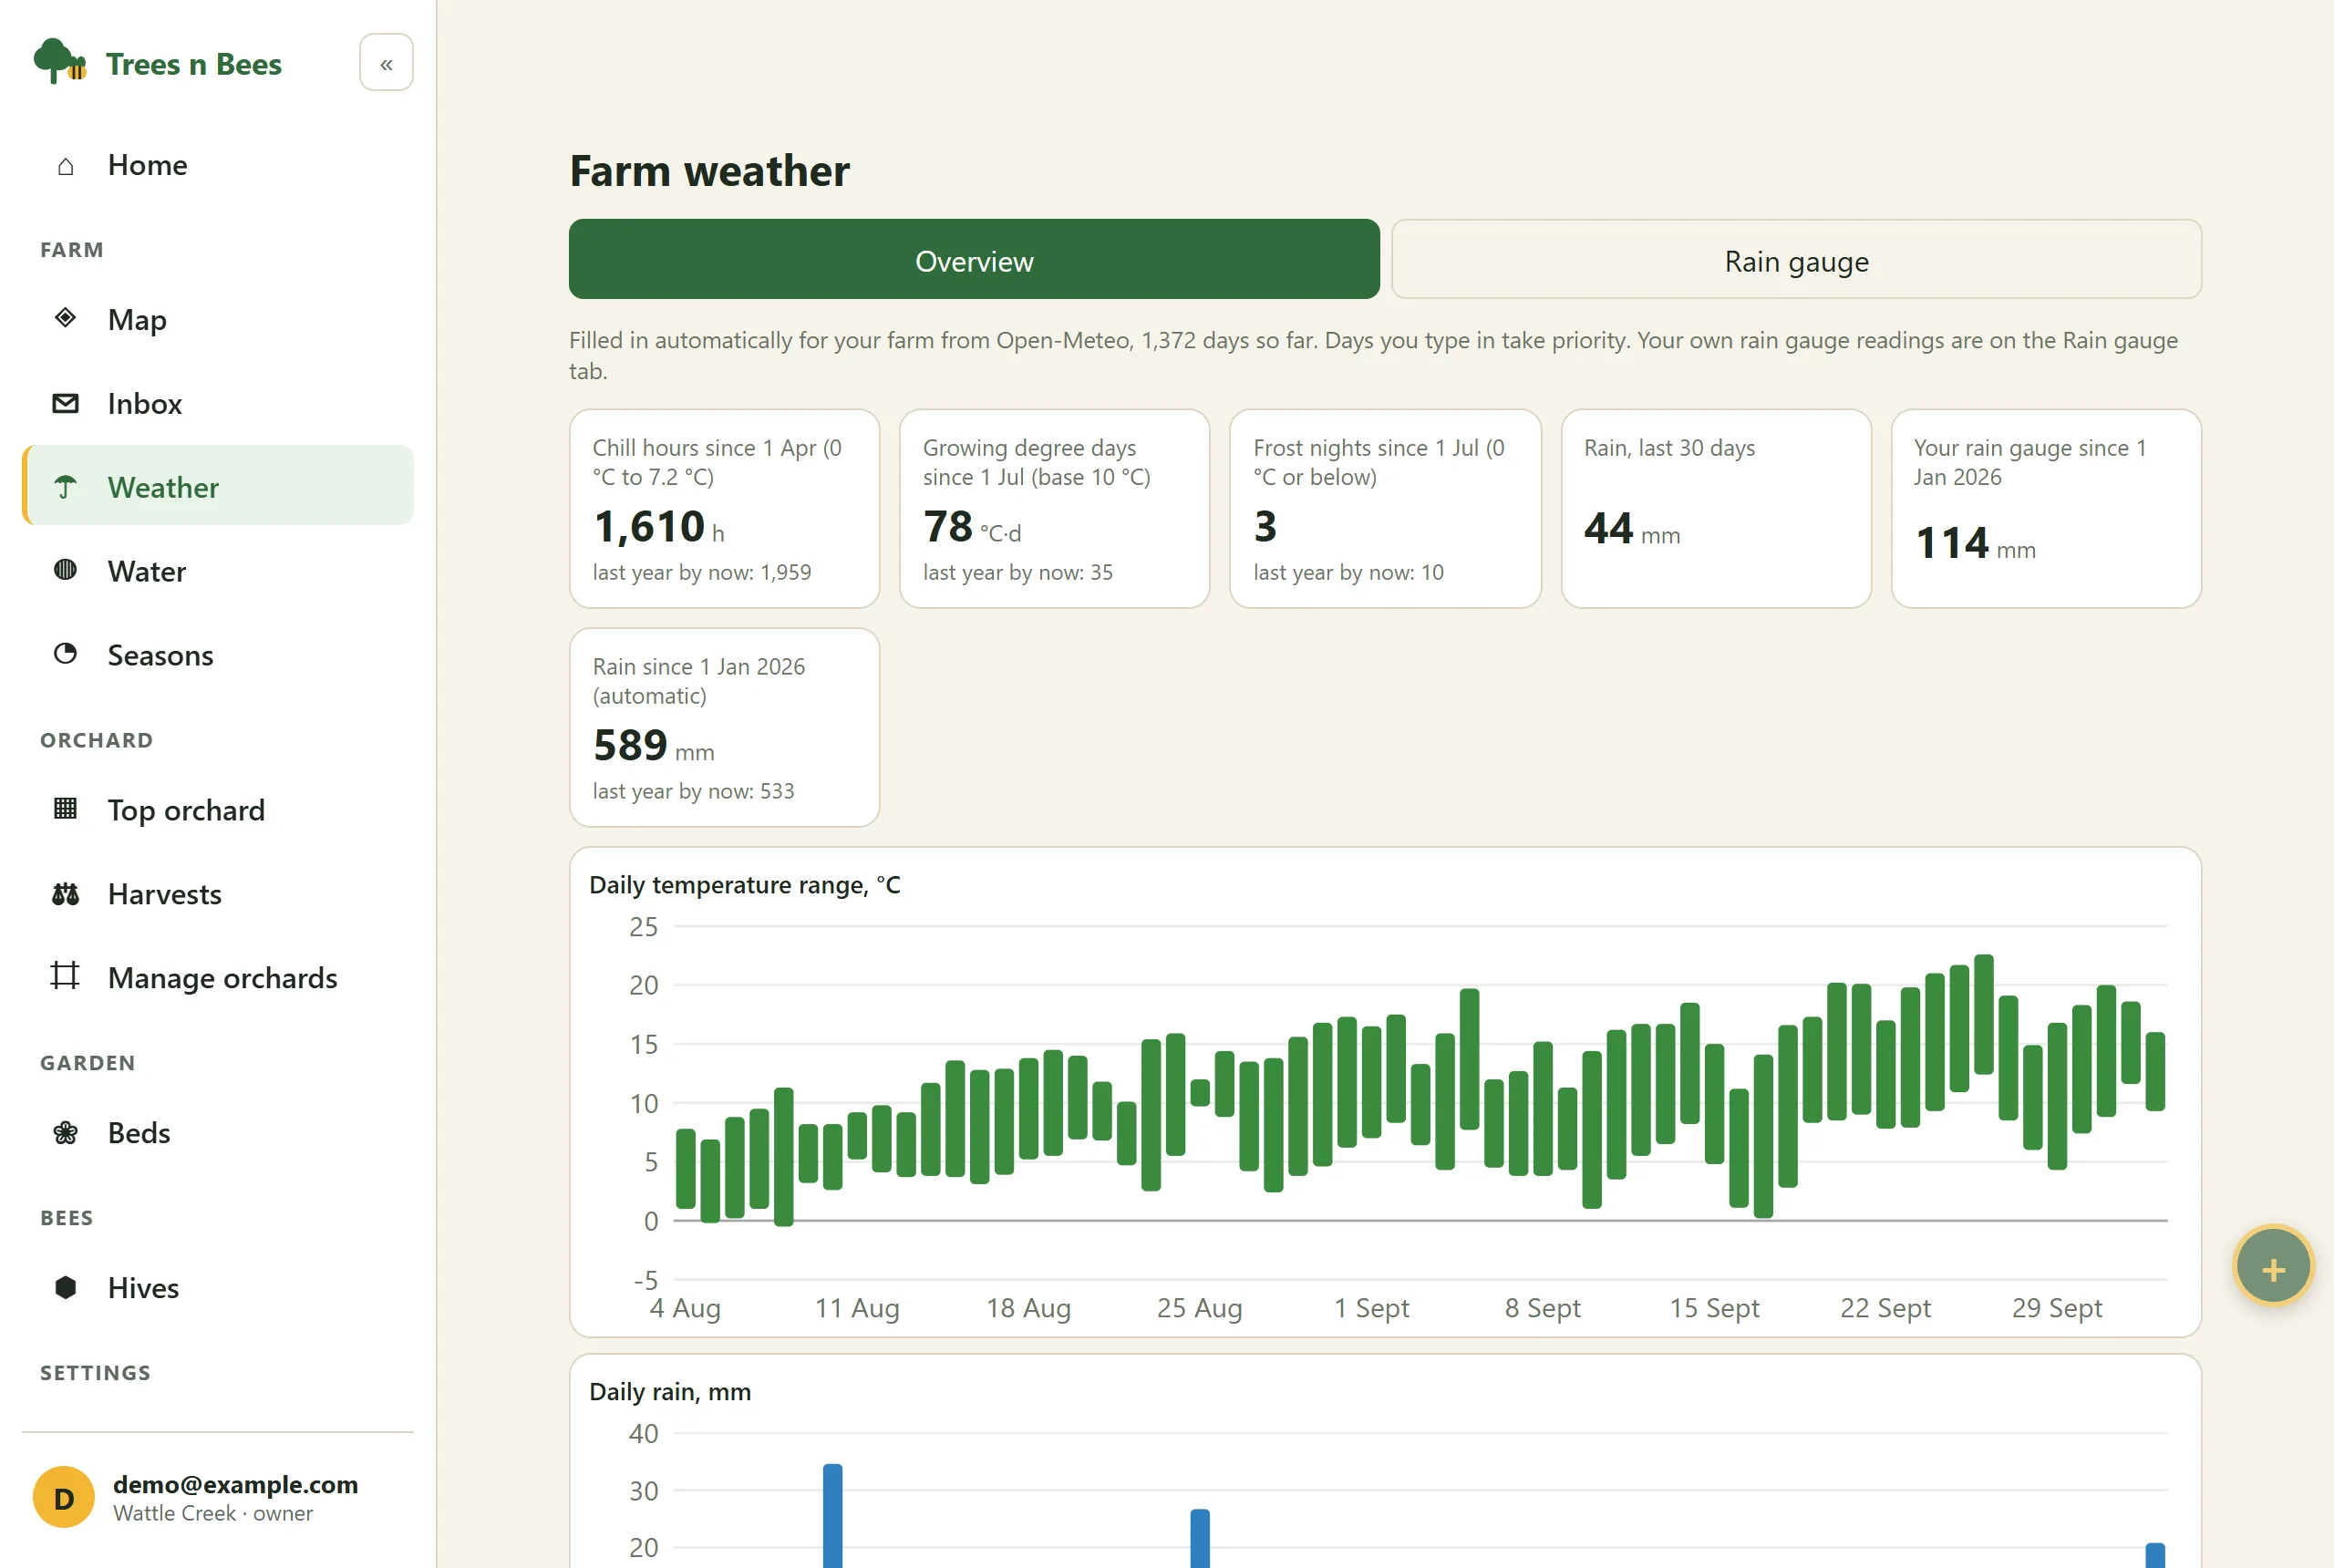Open Top orchard via its grid icon

click(x=66, y=808)
